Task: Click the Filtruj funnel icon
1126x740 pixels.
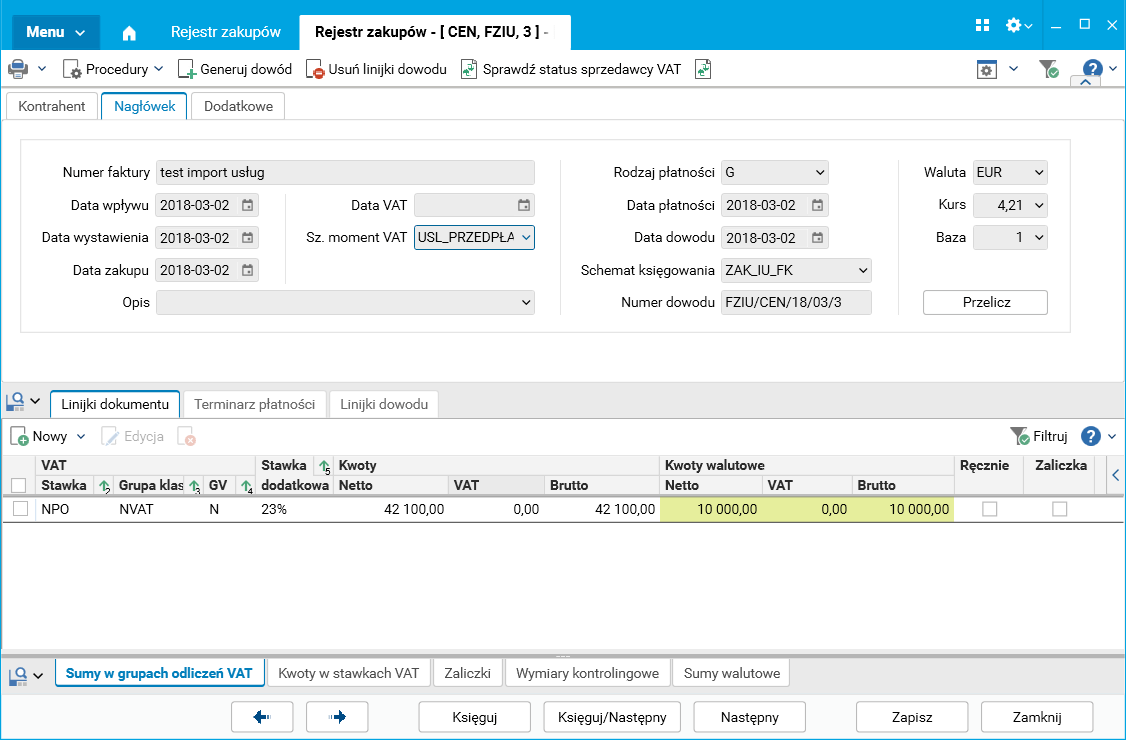Action: tap(1019, 436)
